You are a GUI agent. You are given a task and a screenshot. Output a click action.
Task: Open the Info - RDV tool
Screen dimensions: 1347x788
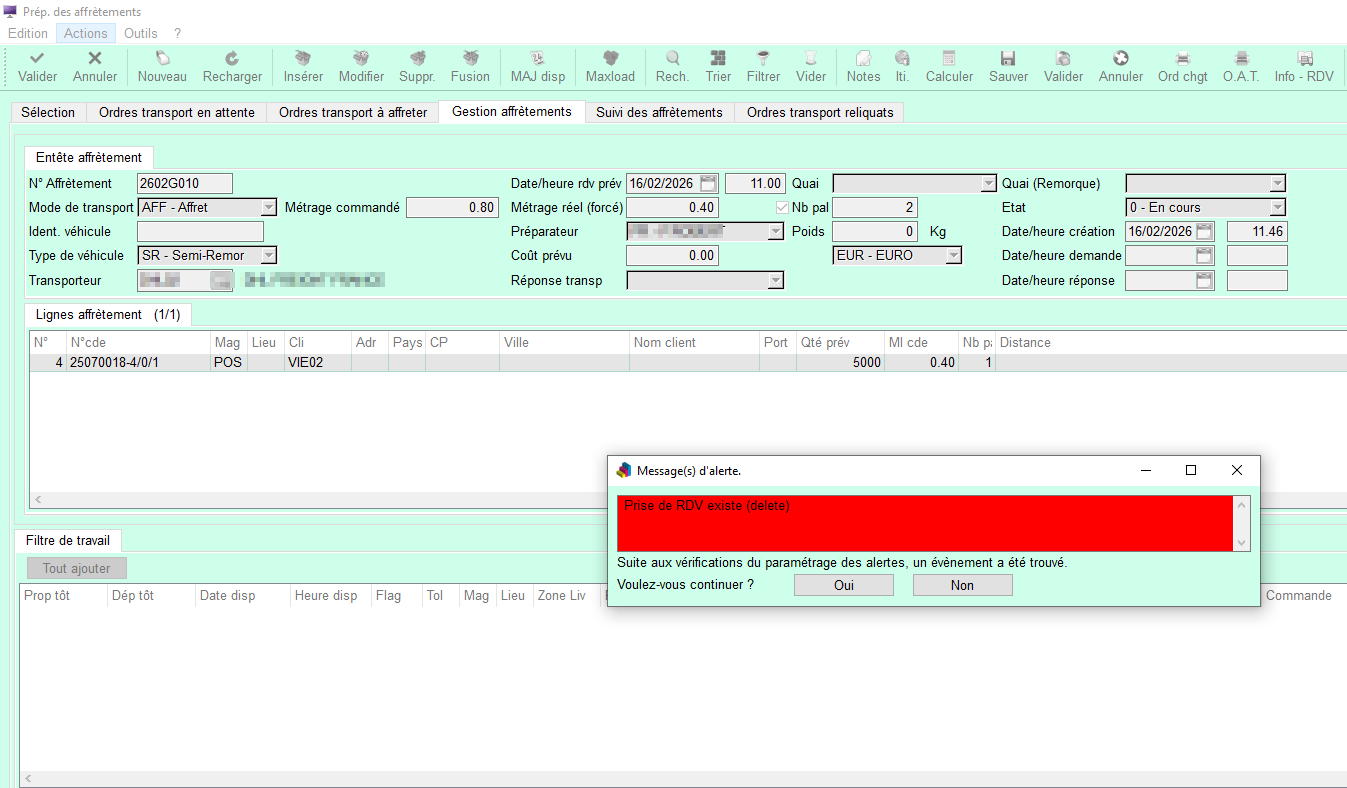click(x=1304, y=59)
